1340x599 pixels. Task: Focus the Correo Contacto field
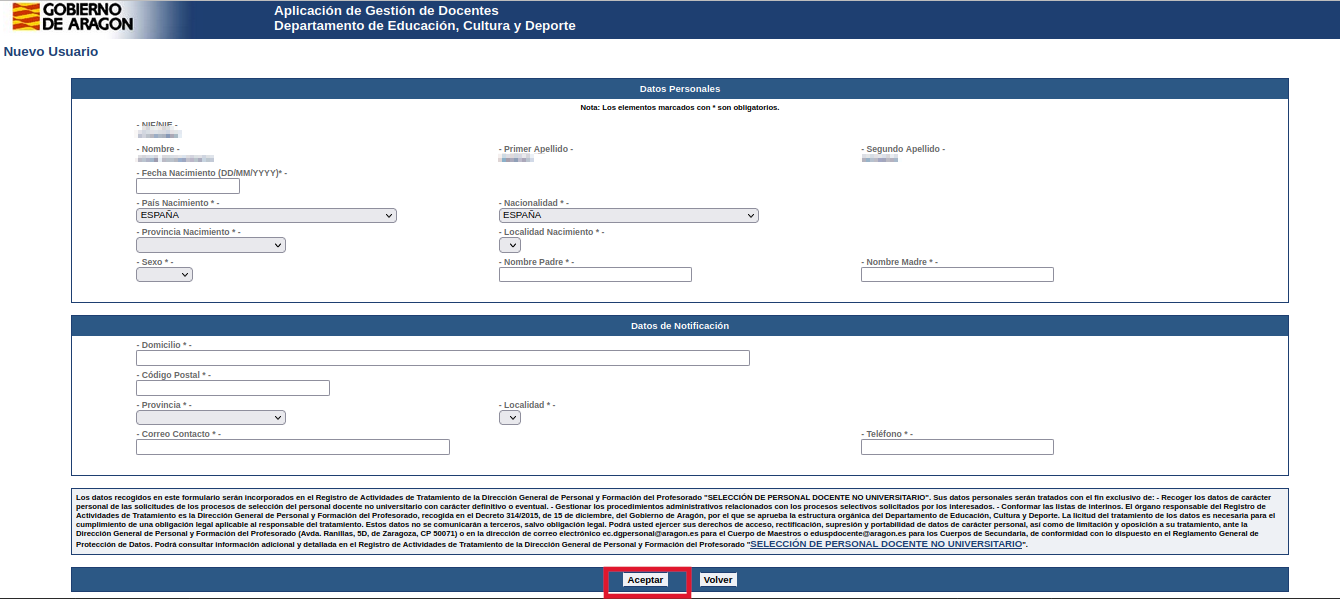293,447
